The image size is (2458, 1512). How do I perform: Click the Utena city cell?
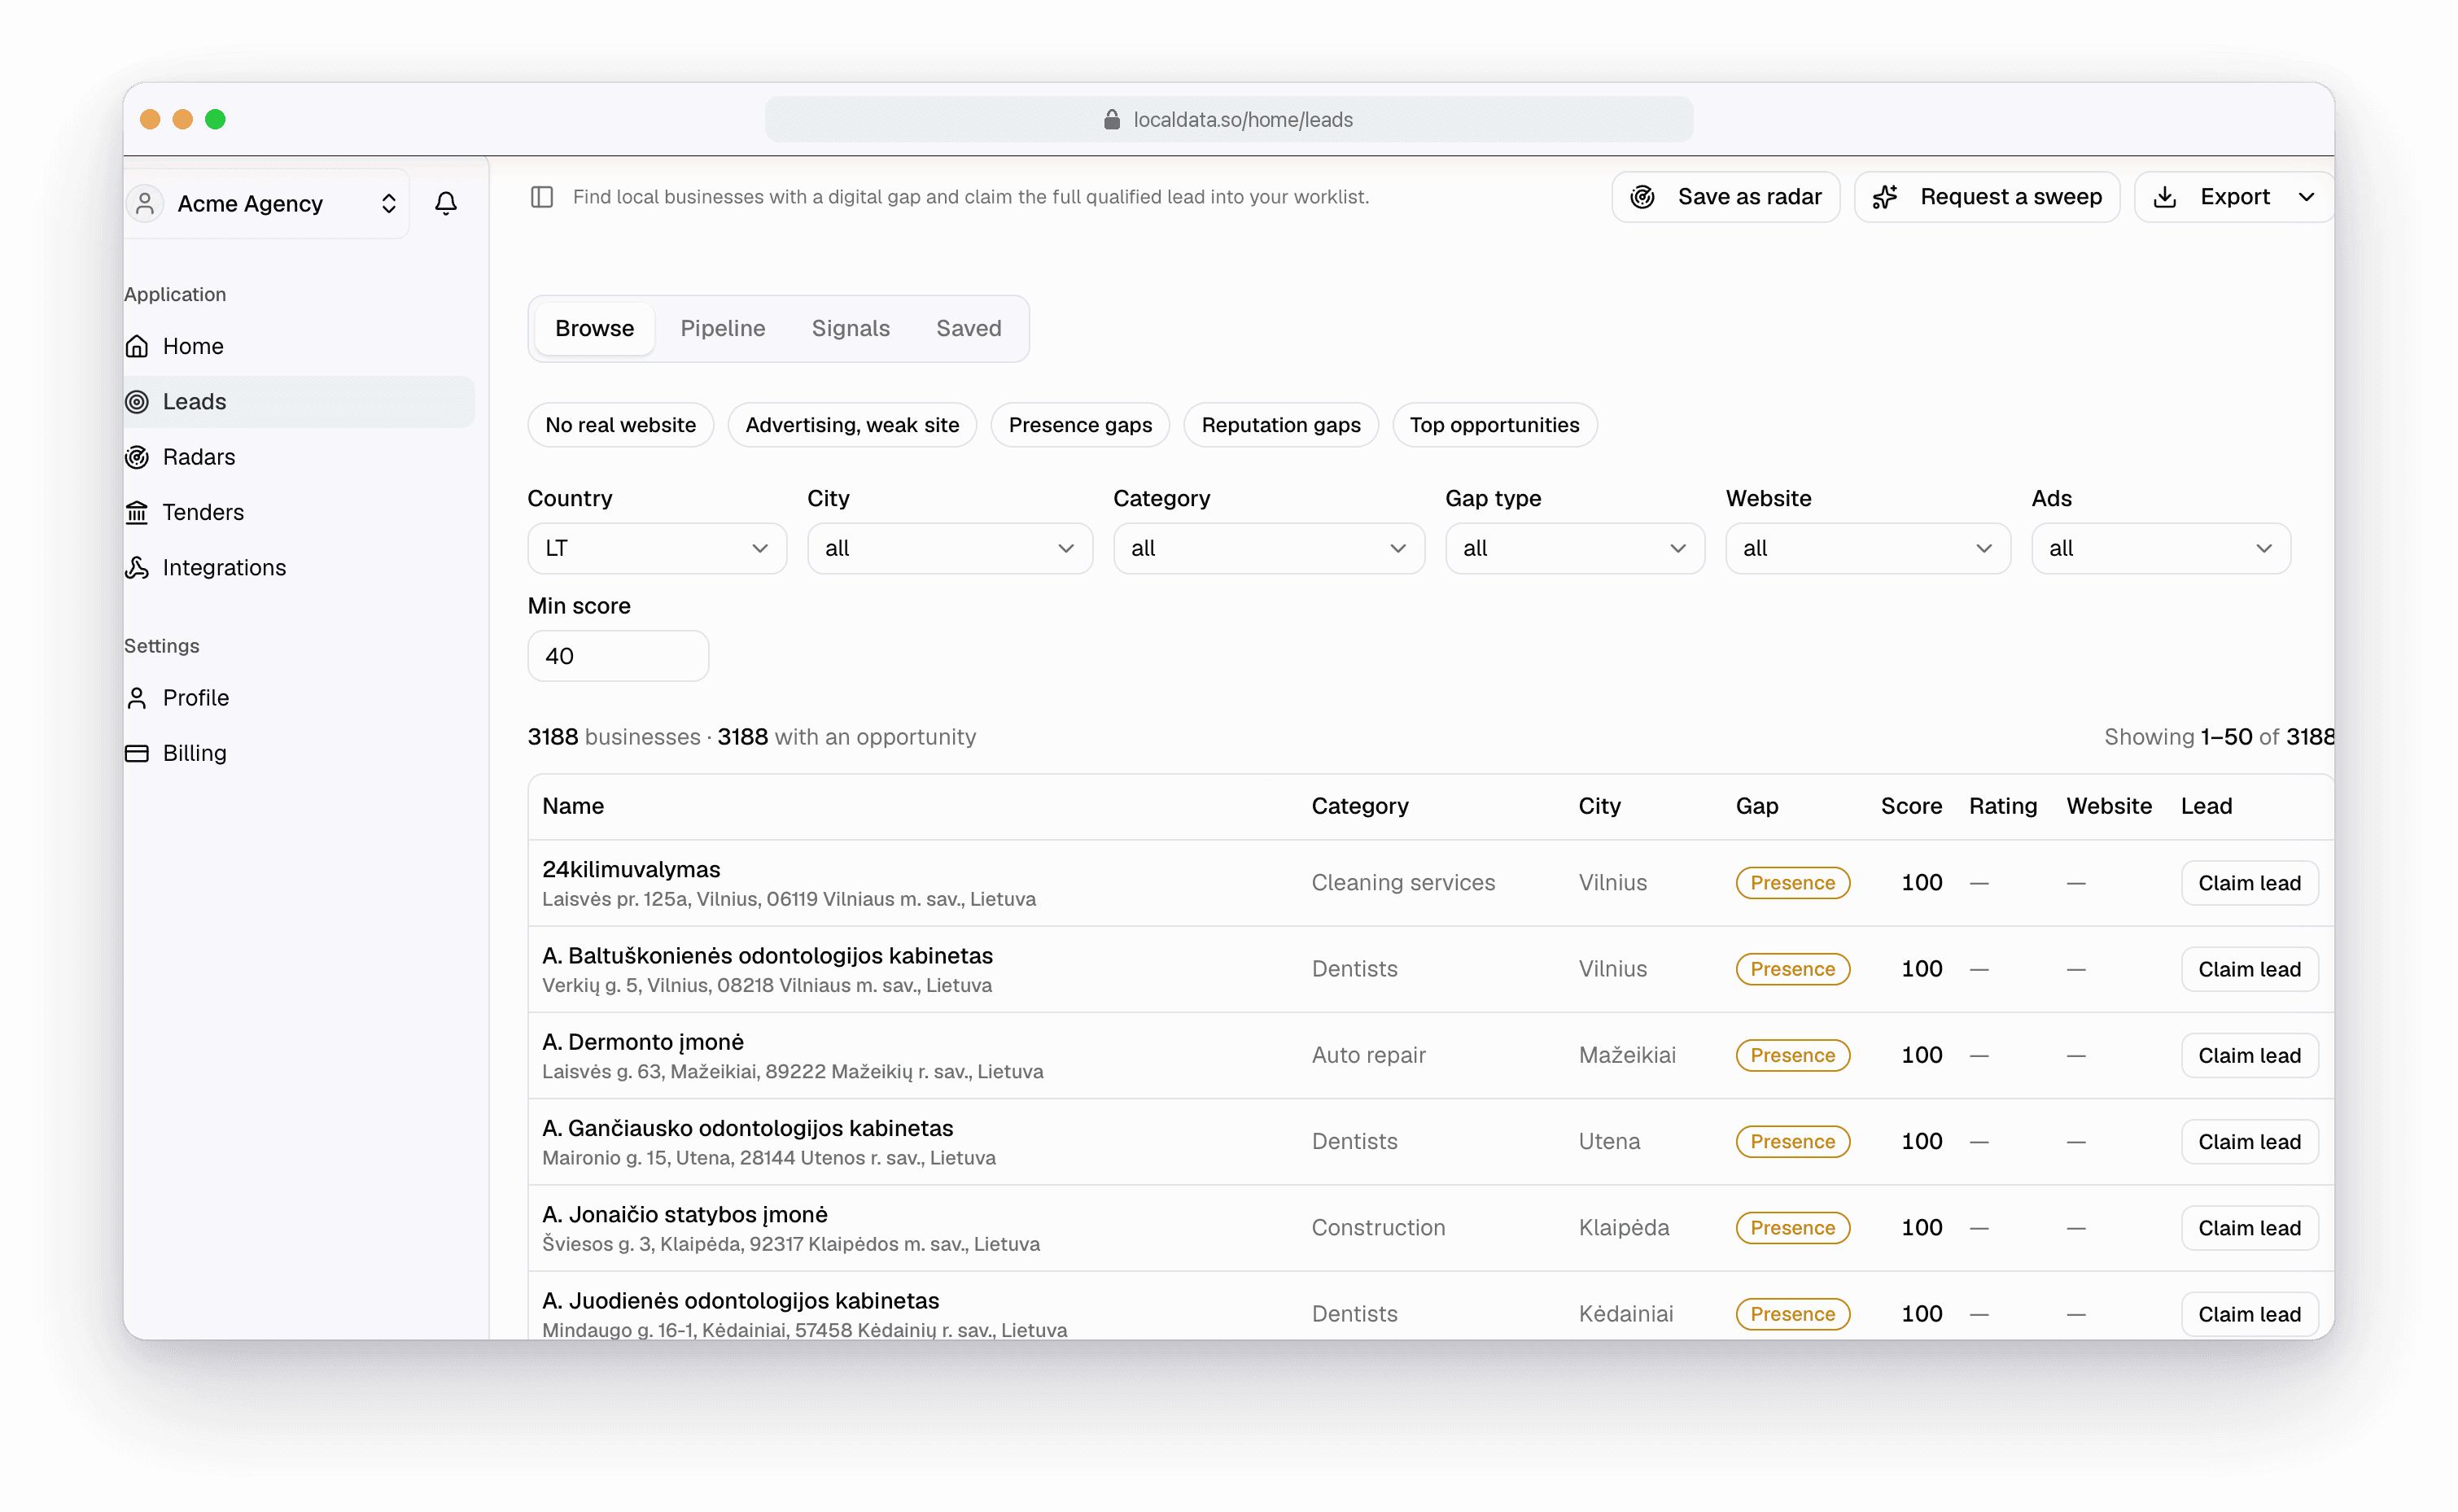(1609, 1141)
